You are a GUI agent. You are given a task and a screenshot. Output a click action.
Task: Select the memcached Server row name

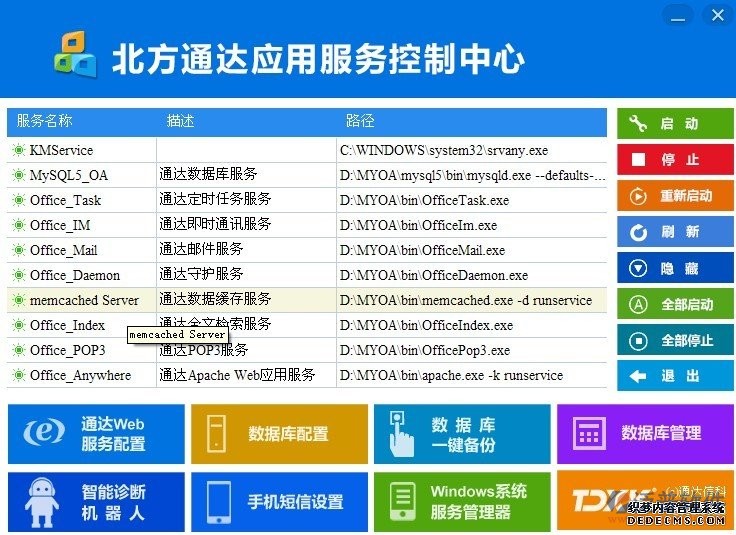pos(84,300)
